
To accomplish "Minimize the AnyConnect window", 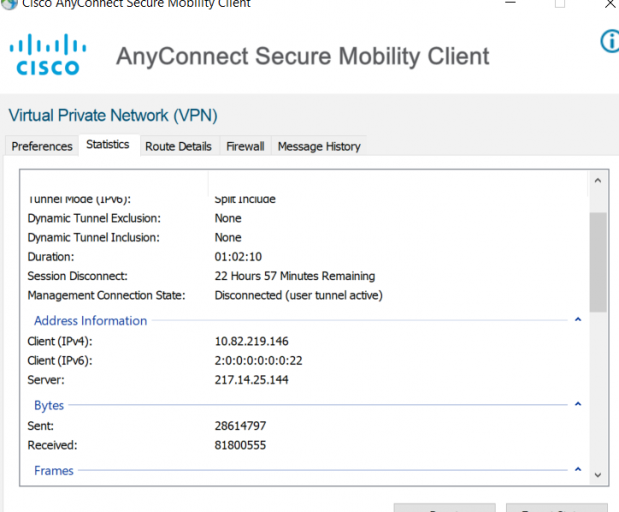I will click(510, 3).
